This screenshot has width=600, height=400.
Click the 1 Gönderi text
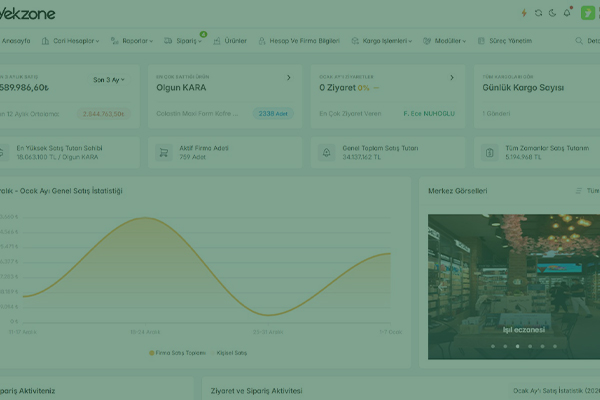coord(496,113)
